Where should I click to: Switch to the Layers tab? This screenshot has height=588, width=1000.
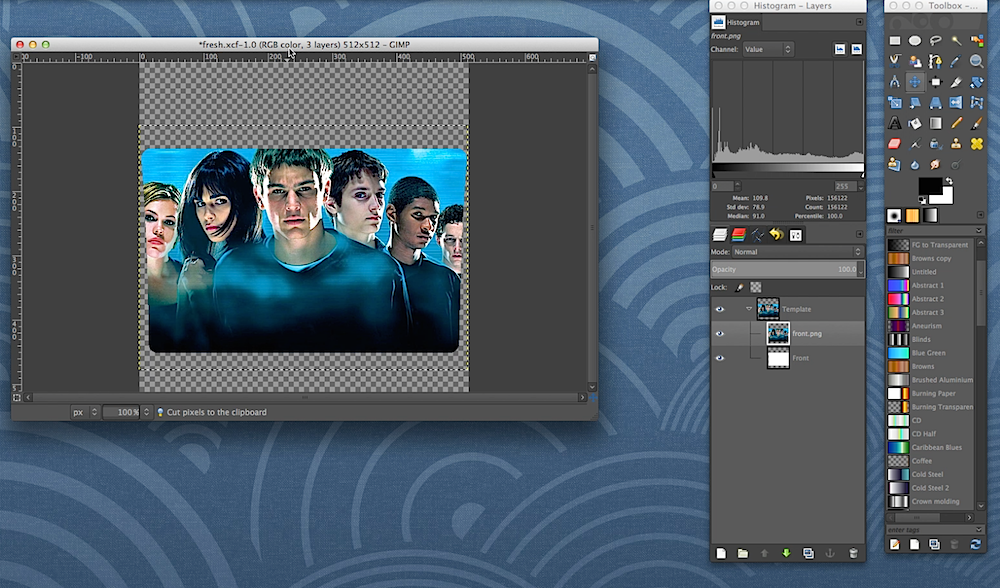pyautogui.click(x=720, y=235)
